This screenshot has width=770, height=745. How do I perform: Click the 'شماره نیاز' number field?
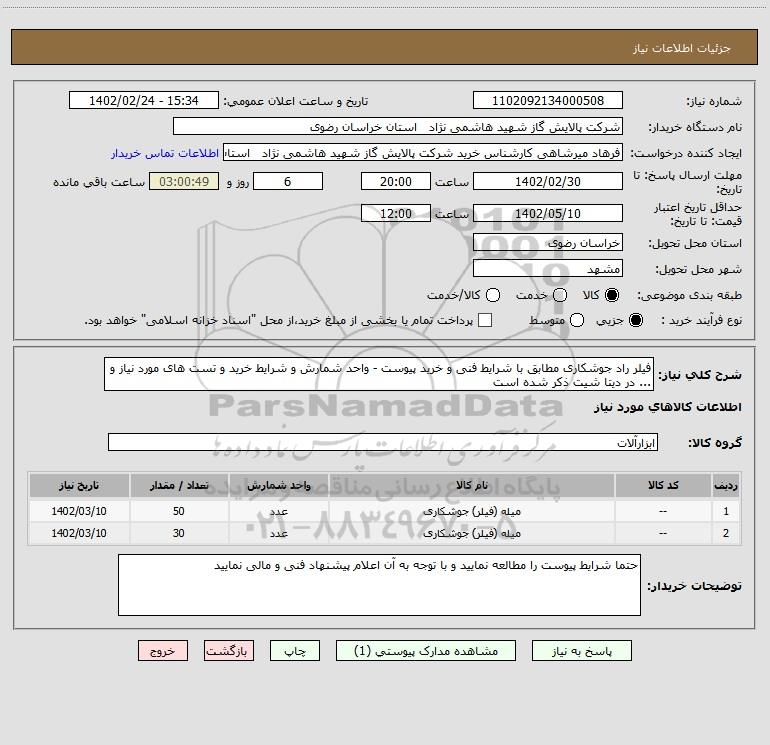[x=546, y=101]
